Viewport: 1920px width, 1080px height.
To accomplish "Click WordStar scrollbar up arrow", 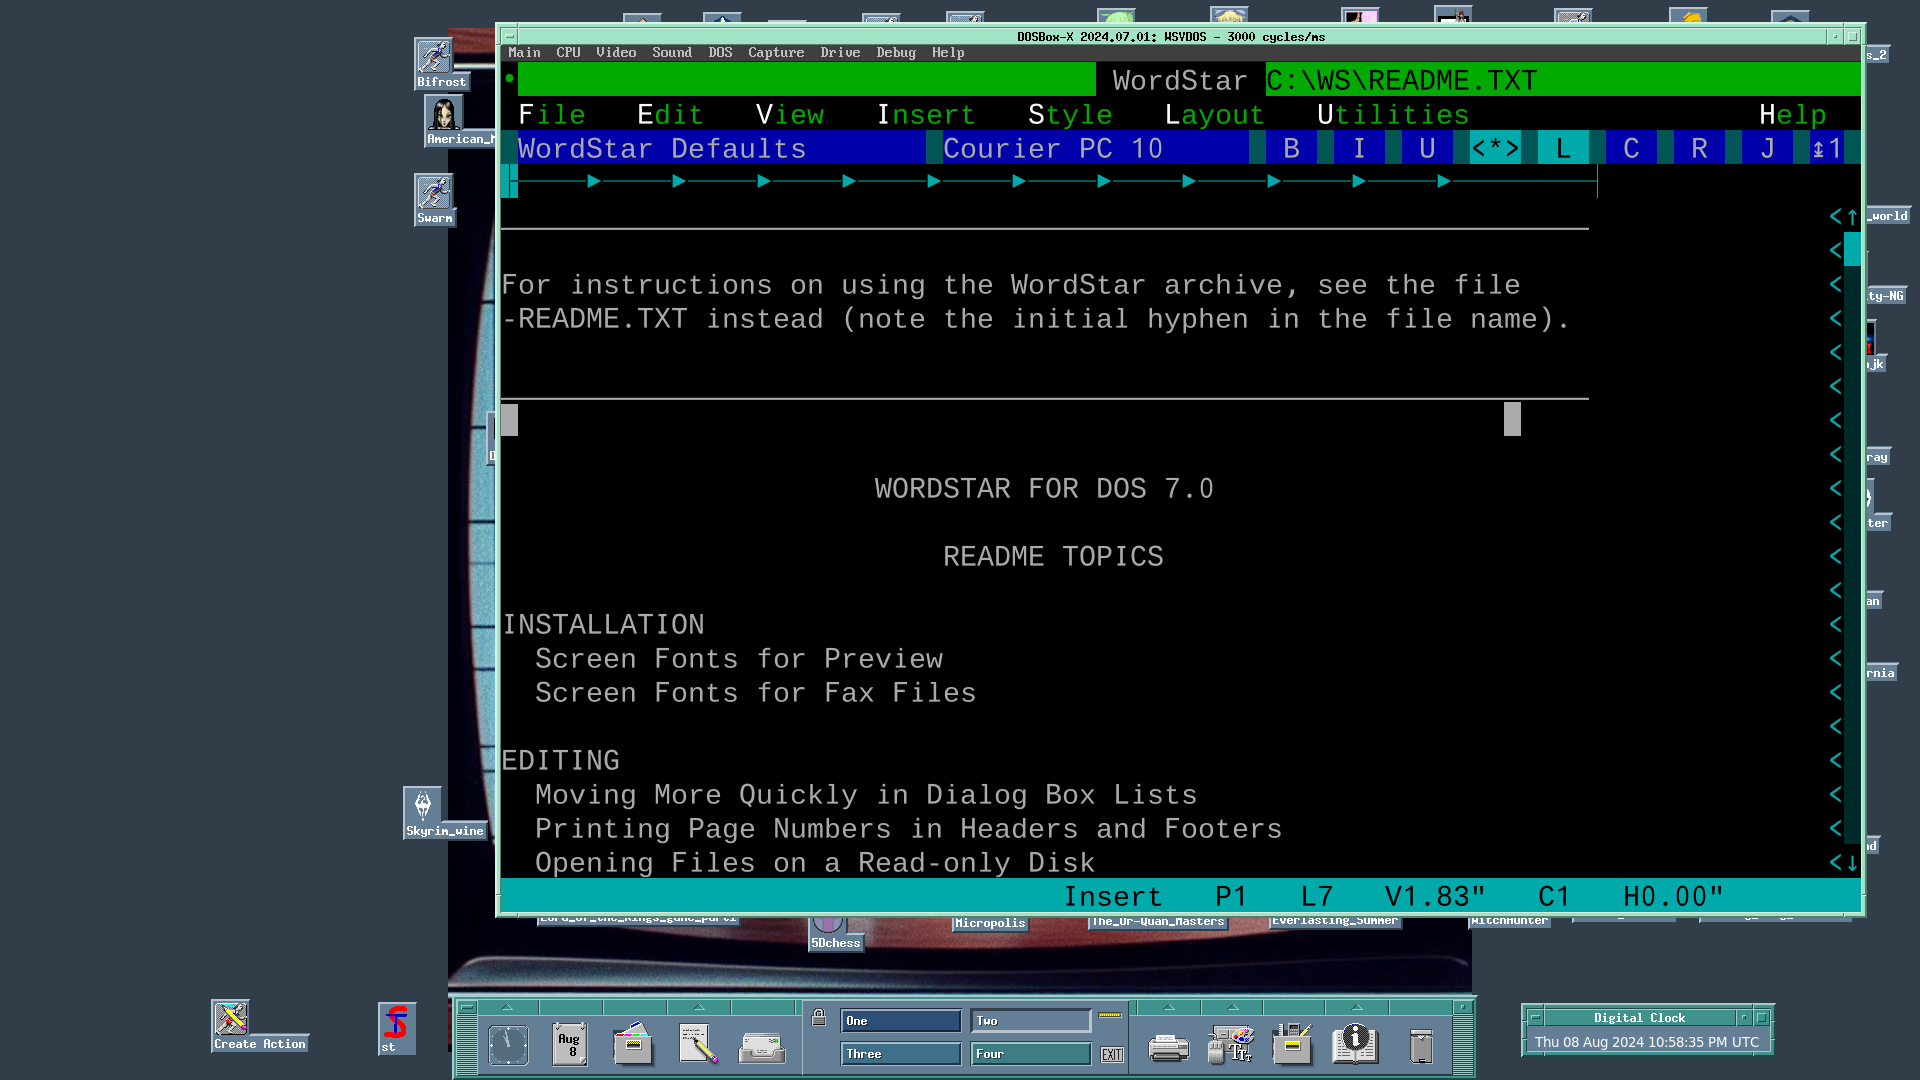I will 1852,217.
